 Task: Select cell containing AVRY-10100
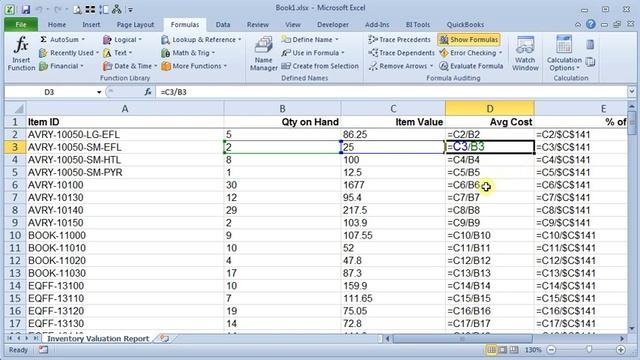point(125,185)
